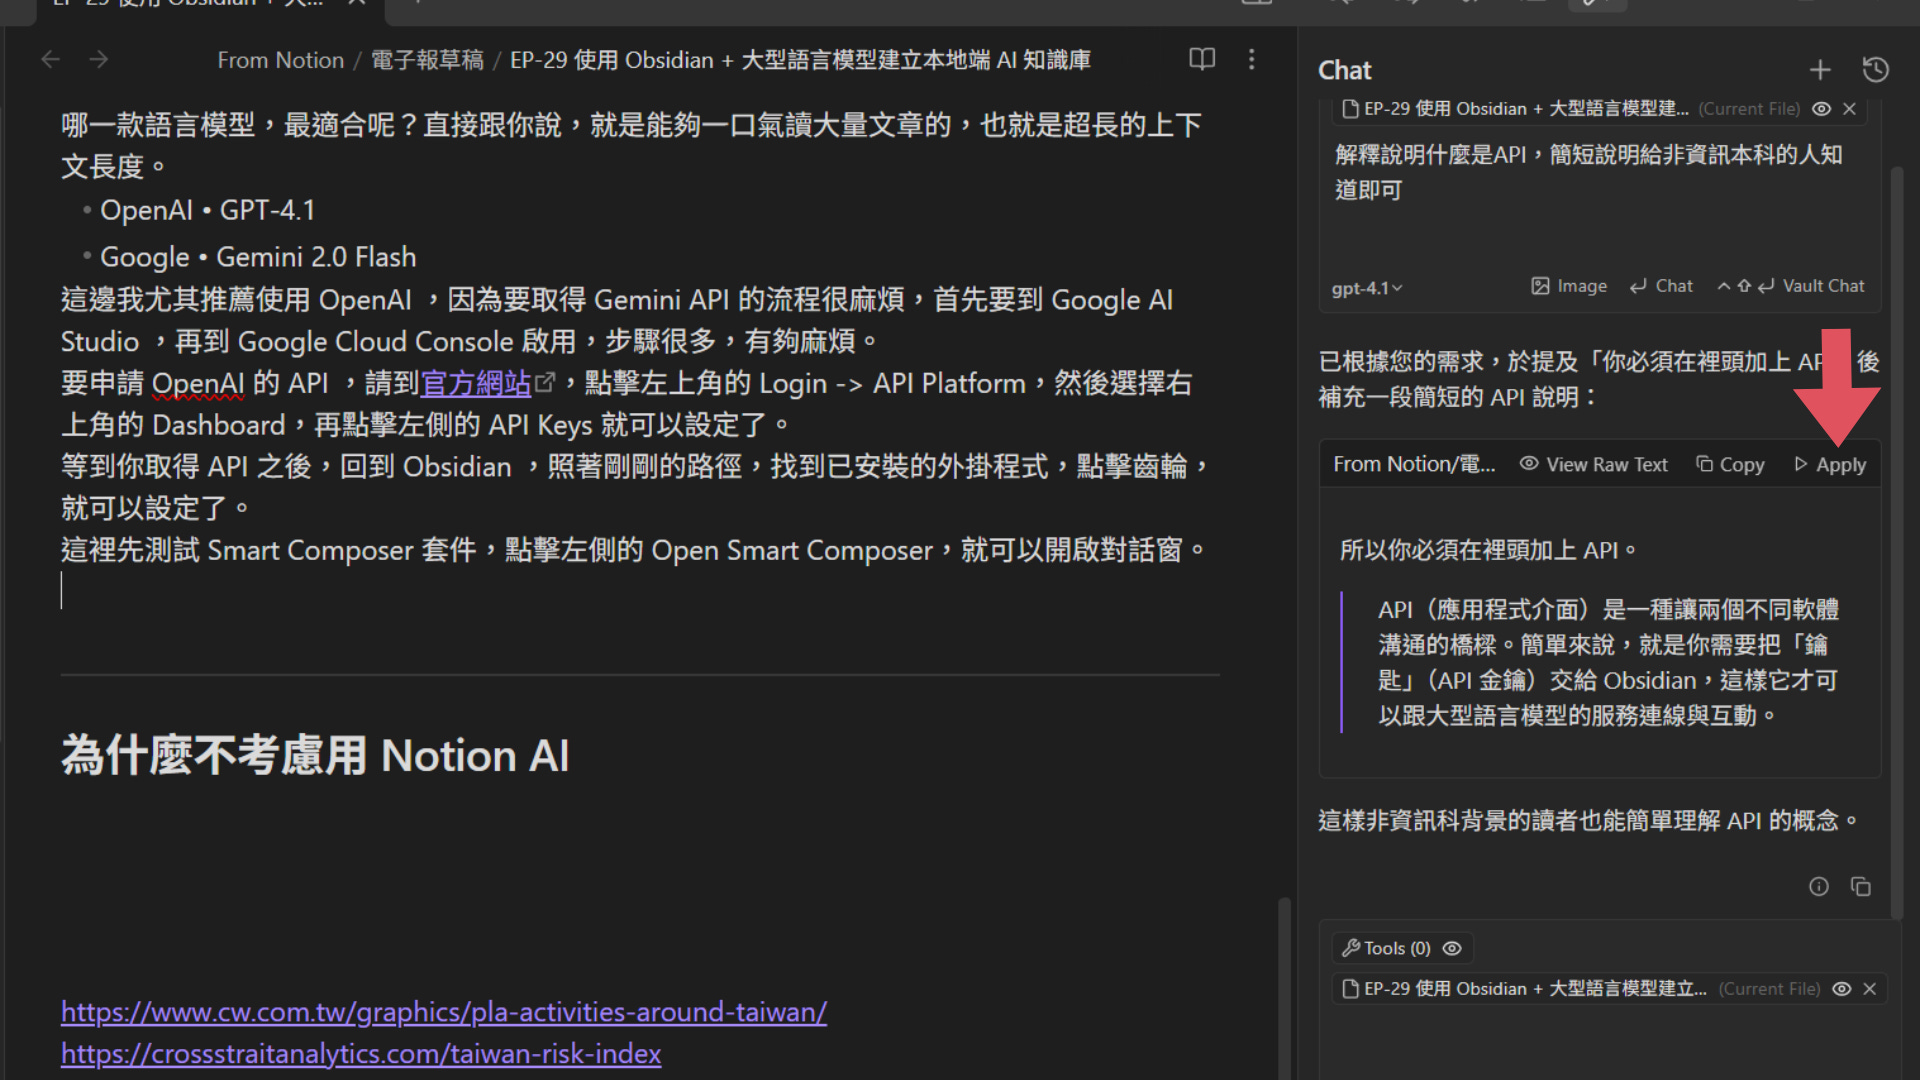Click the user message about 解釋說明什麼是API
The height and width of the screenshot is (1080, 1920).
point(1588,172)
